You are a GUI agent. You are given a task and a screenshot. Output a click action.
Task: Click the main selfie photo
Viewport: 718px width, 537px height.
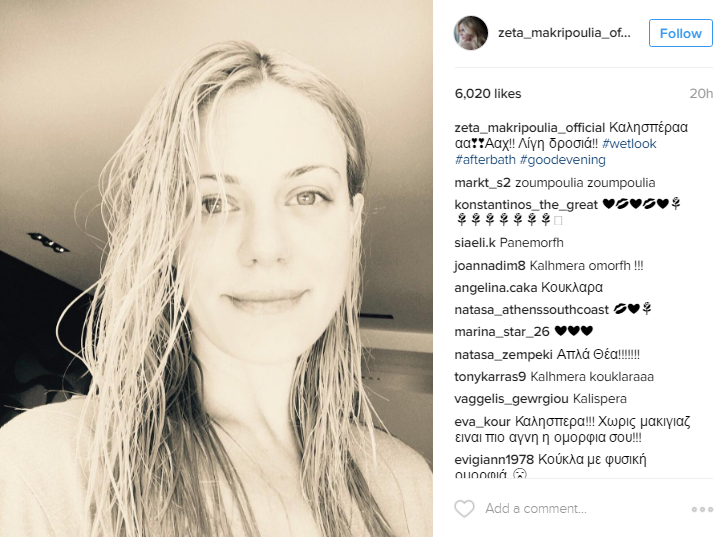click(216, 268)
